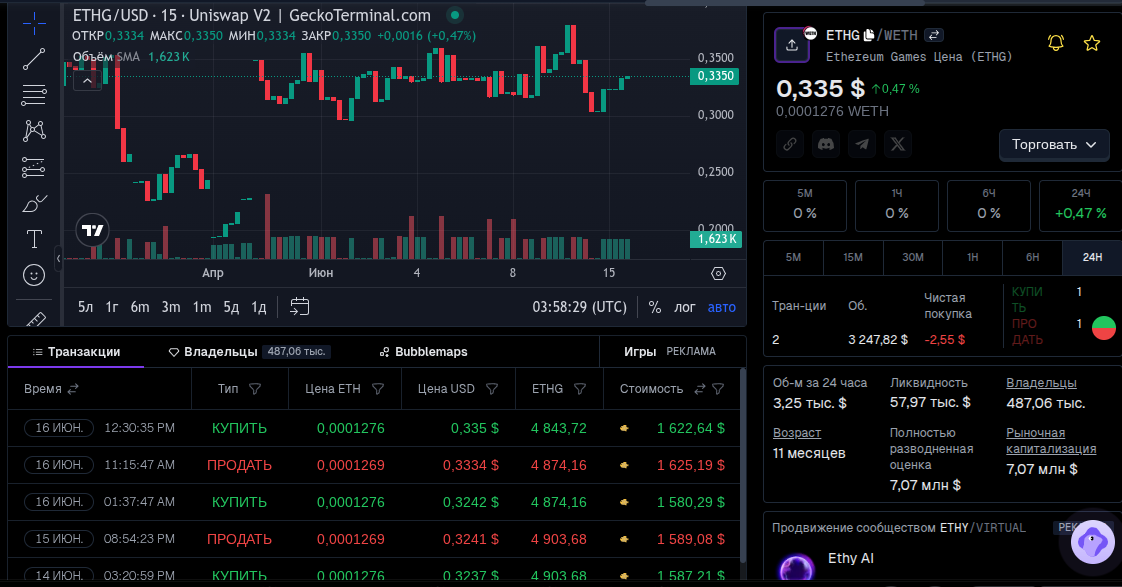The height and width of the screenshot is (587, 1122).
Task: Click the TradingView logo on chart
Action: pos(92,230)
